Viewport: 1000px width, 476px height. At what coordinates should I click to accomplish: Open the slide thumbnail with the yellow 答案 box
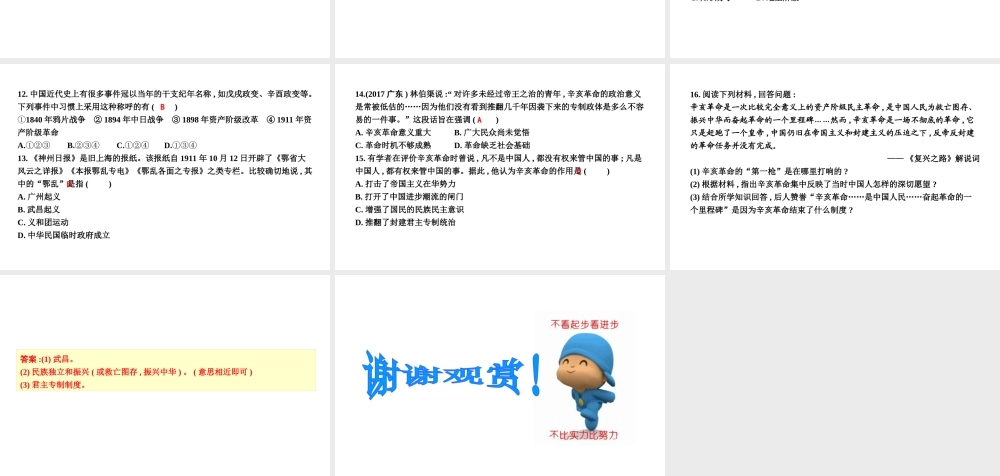click(165, 375)
